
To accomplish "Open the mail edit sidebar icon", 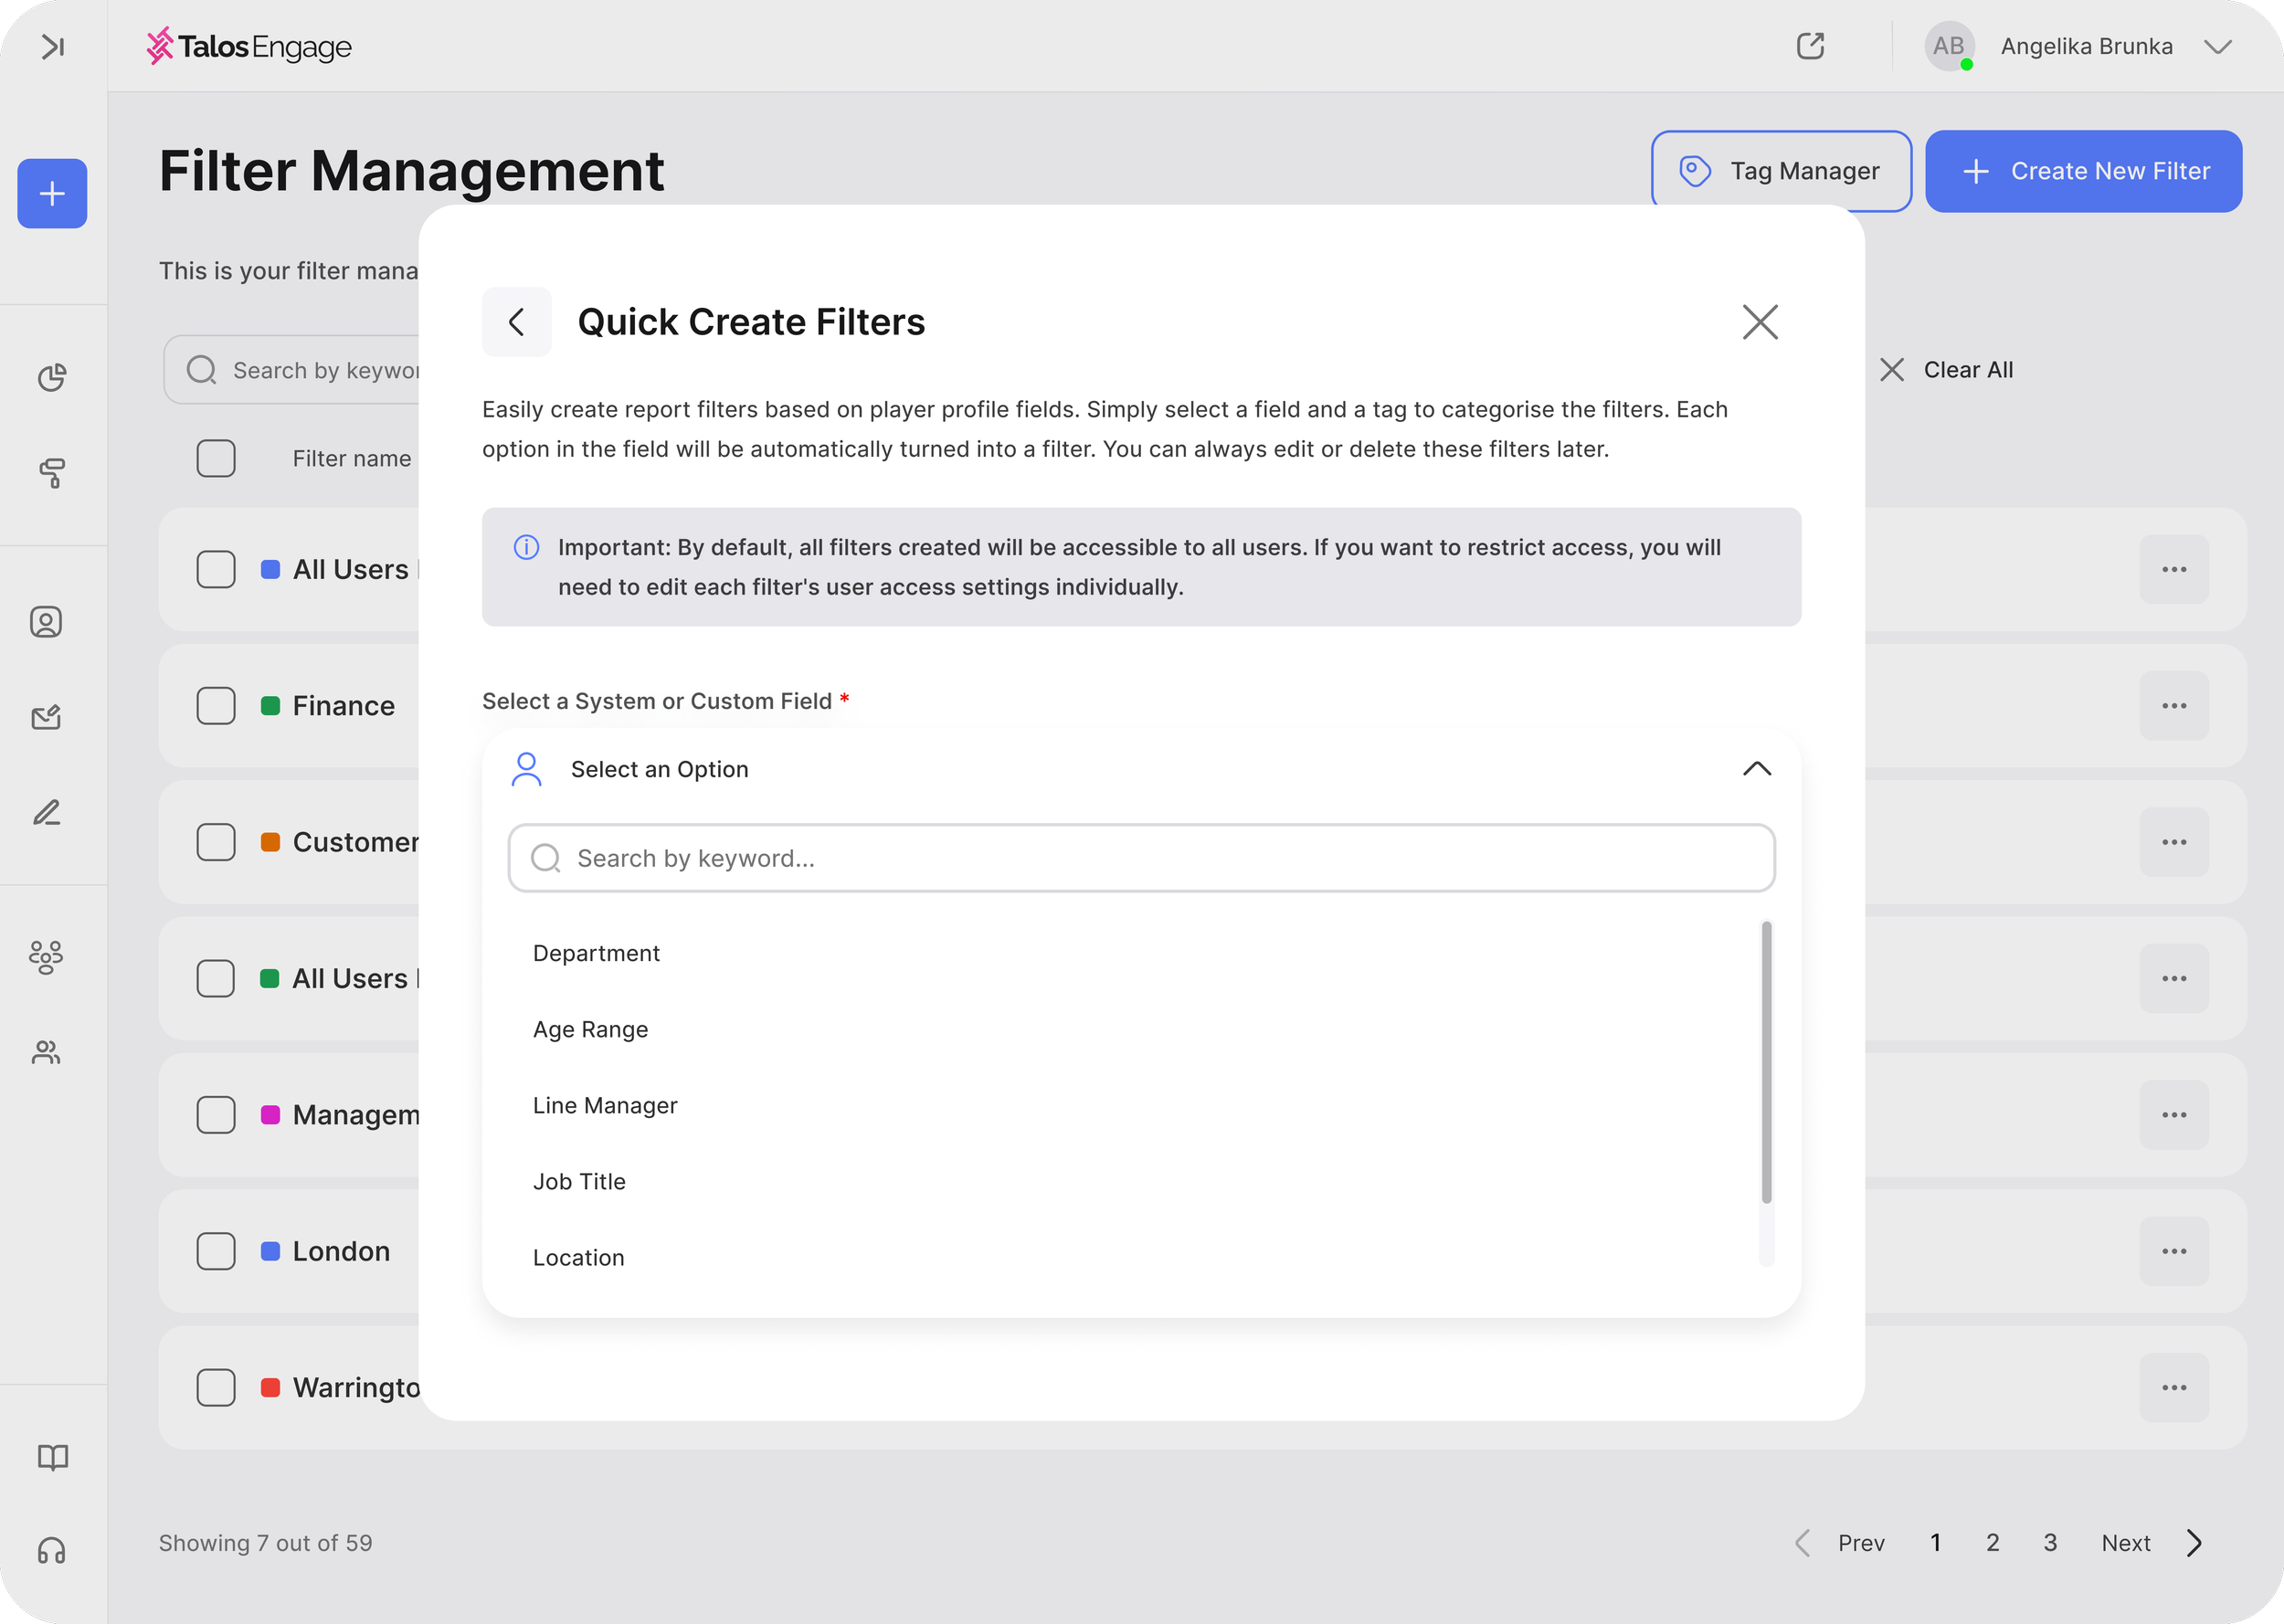I will pyautogui.click(x=46, y=717).
